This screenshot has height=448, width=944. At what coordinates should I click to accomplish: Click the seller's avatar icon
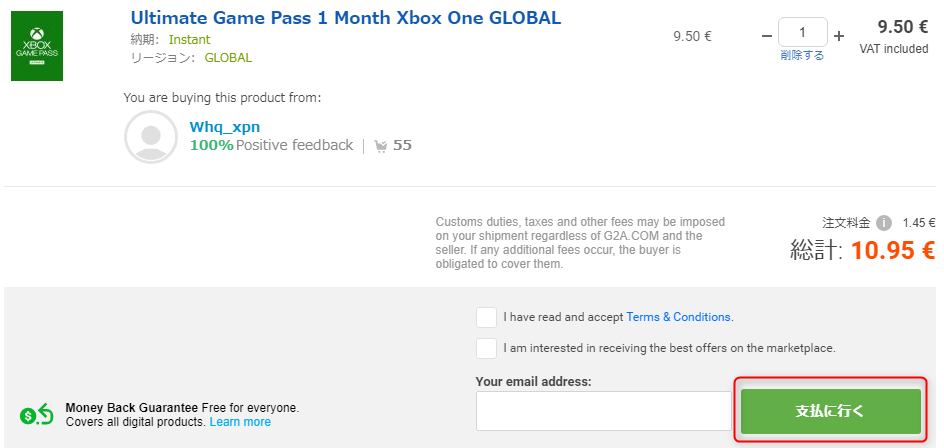coord(150,136)
